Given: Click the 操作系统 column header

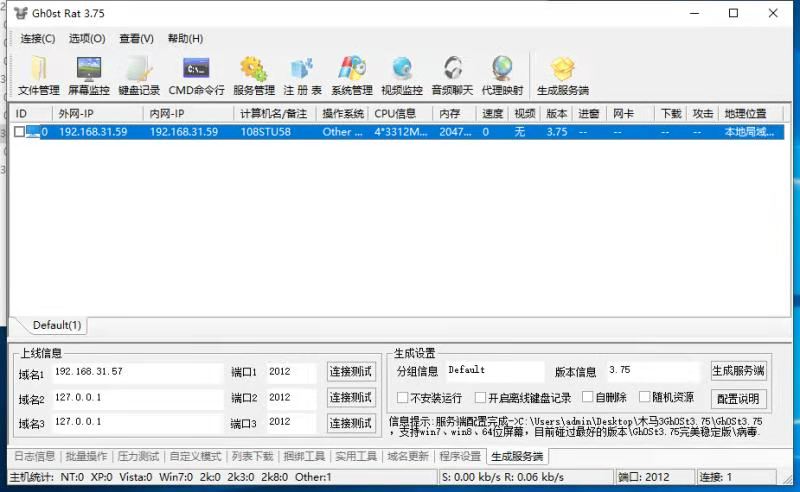Looking at the screenshot, I should tap(343, 114).
